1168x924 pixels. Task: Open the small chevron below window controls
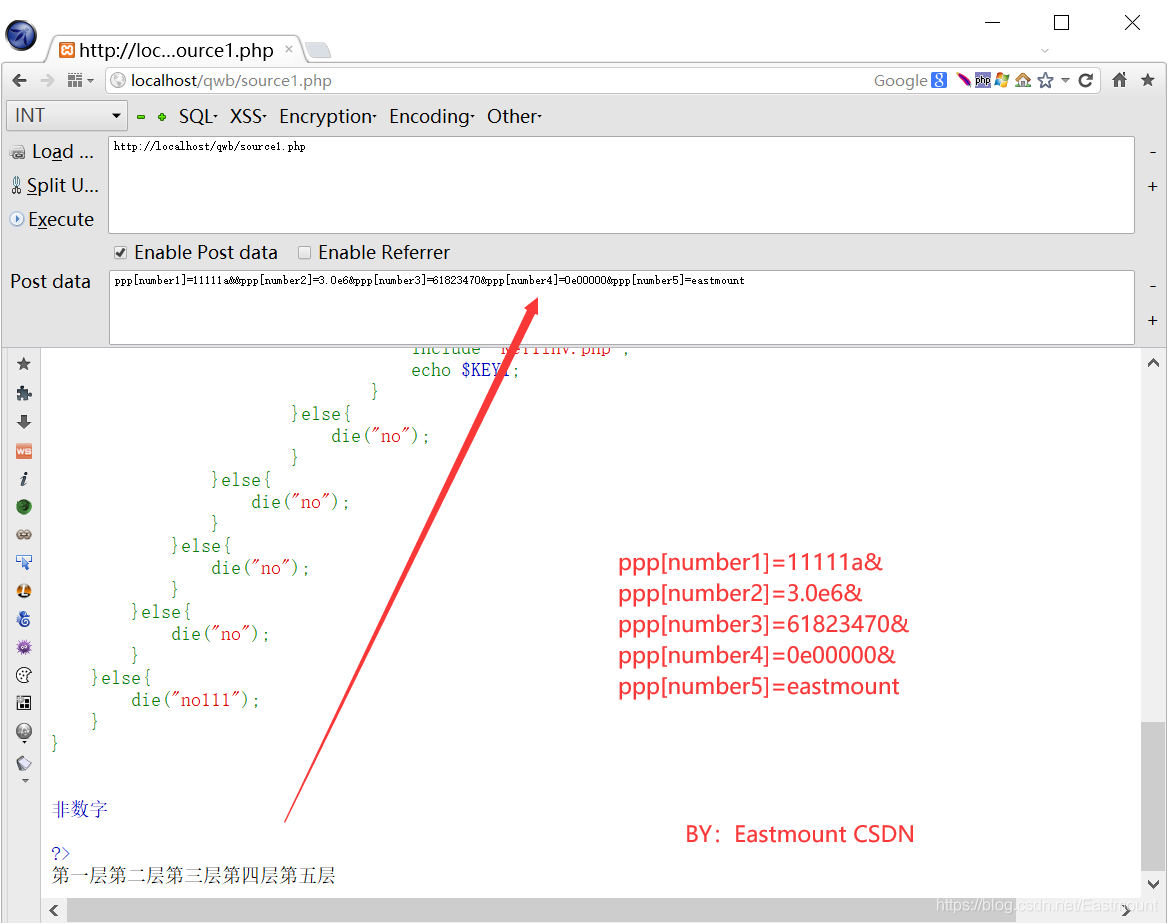(x=1045, y=51)
